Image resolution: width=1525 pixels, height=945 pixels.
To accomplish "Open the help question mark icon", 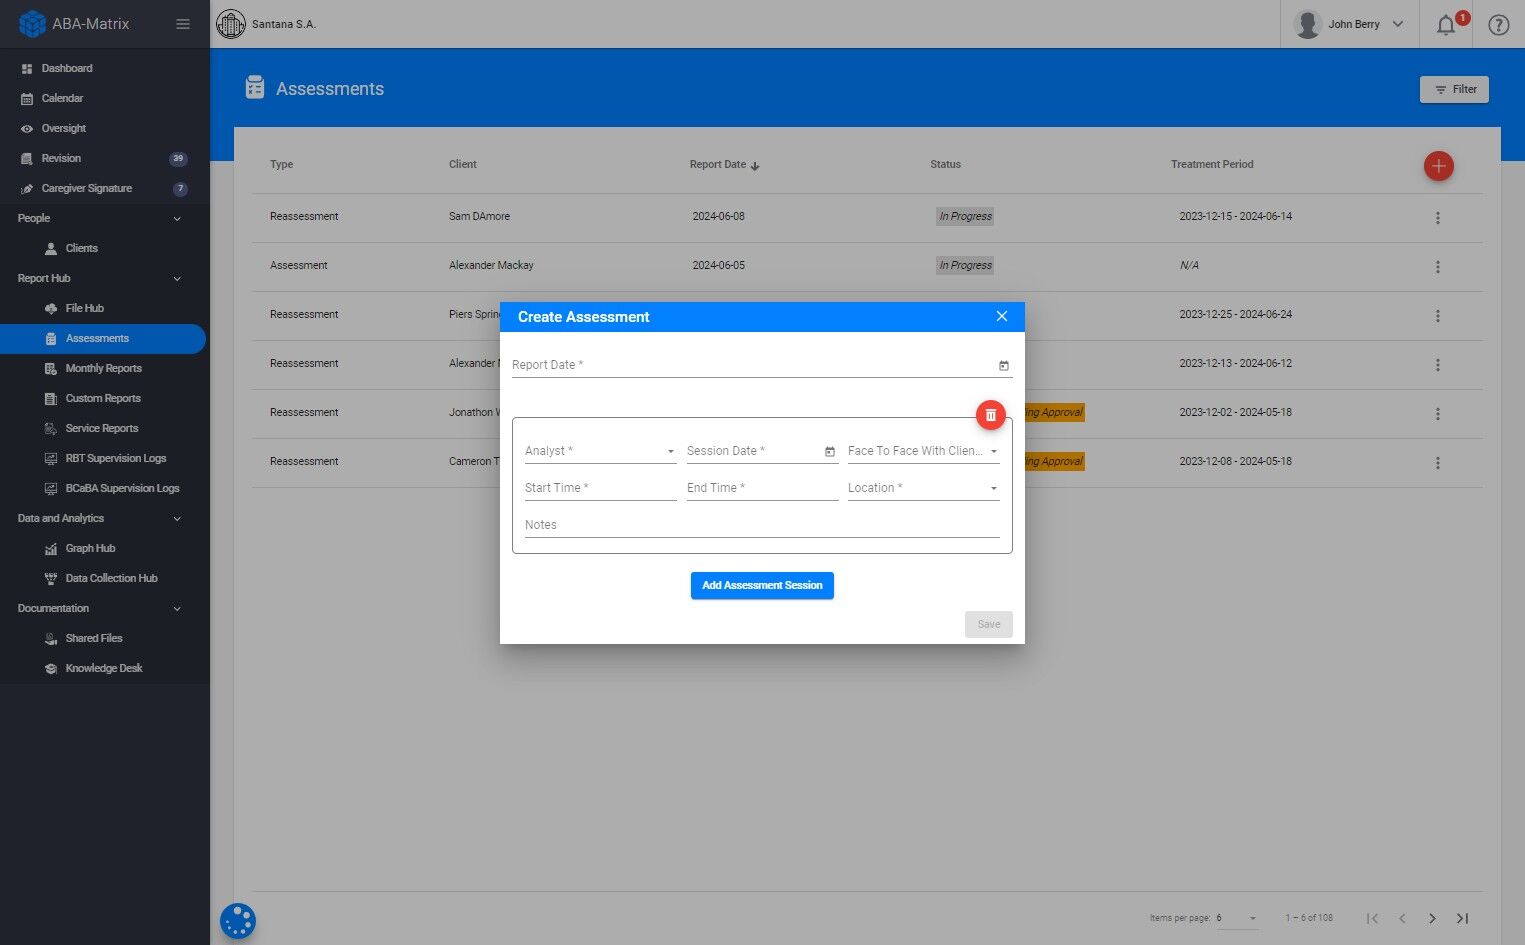I will tap(1498, 25).
